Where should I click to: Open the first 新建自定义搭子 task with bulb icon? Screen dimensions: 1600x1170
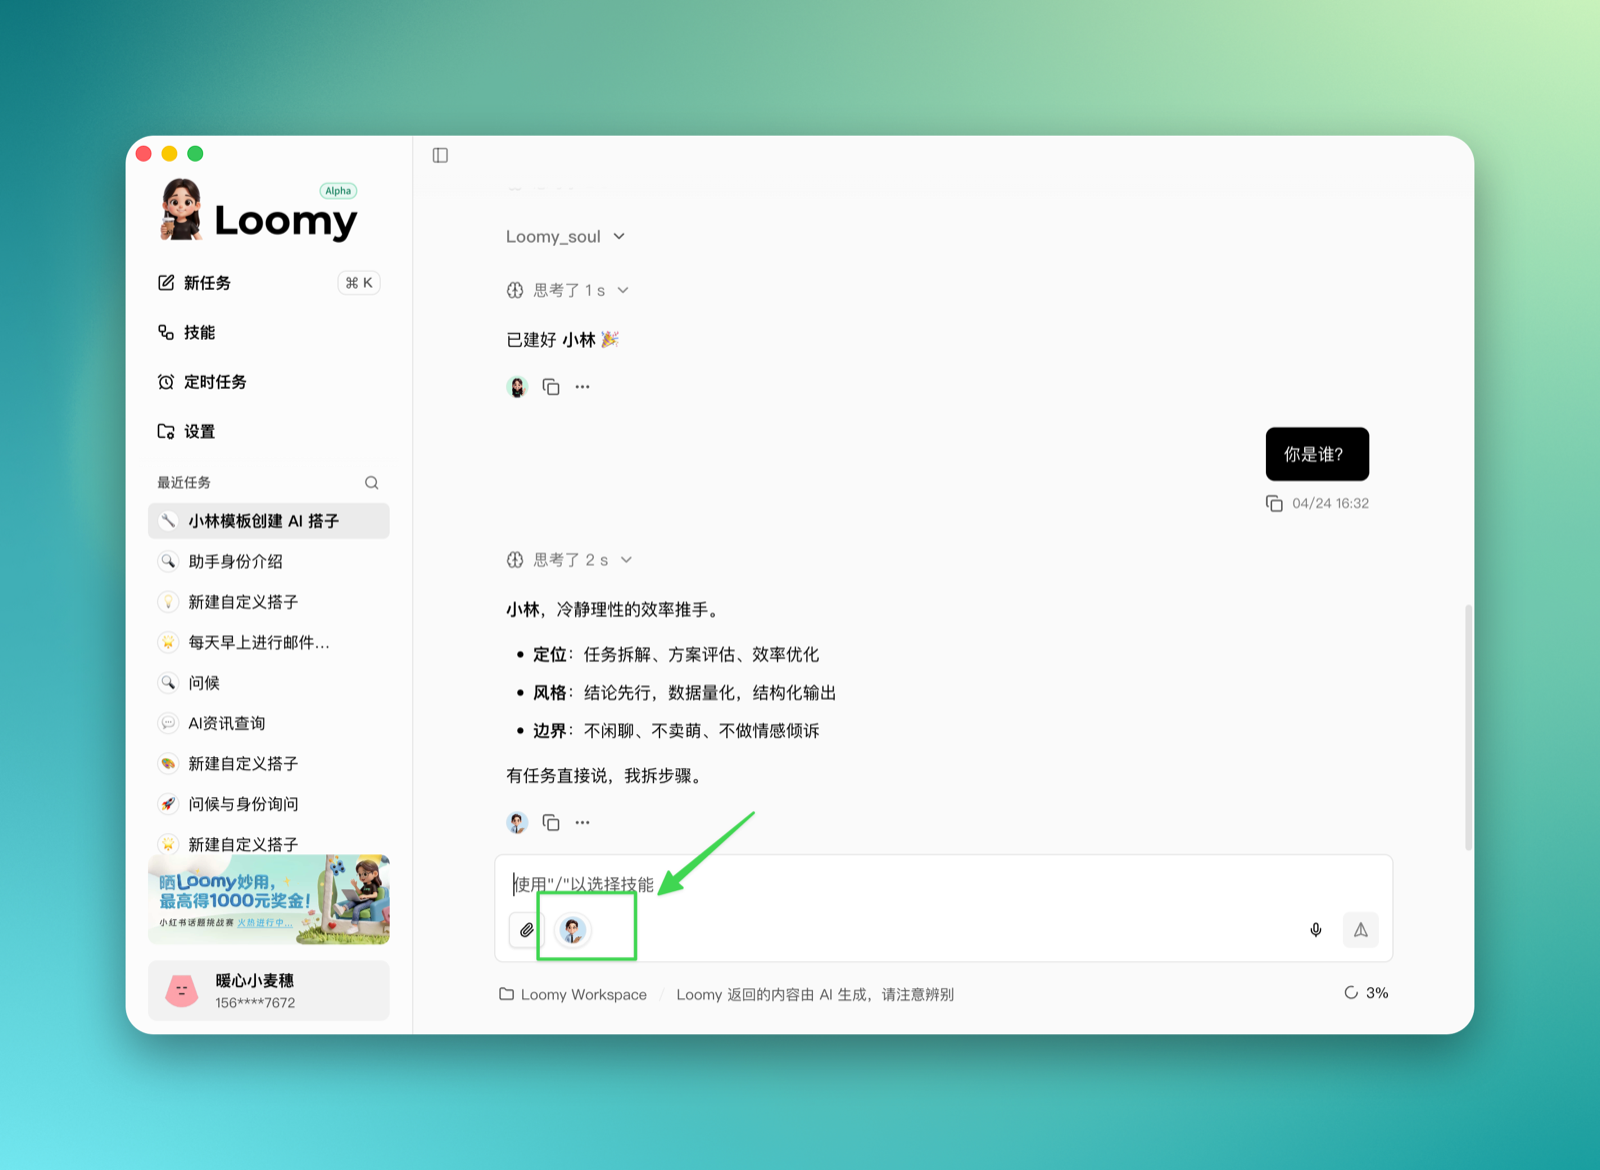tap(268, 602)
